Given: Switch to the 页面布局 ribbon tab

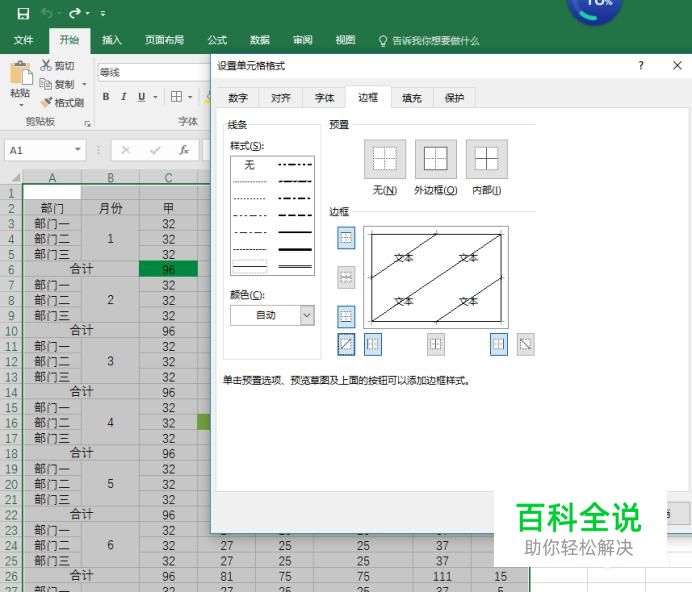Looking at the screenshot, I should click(165, 41).
